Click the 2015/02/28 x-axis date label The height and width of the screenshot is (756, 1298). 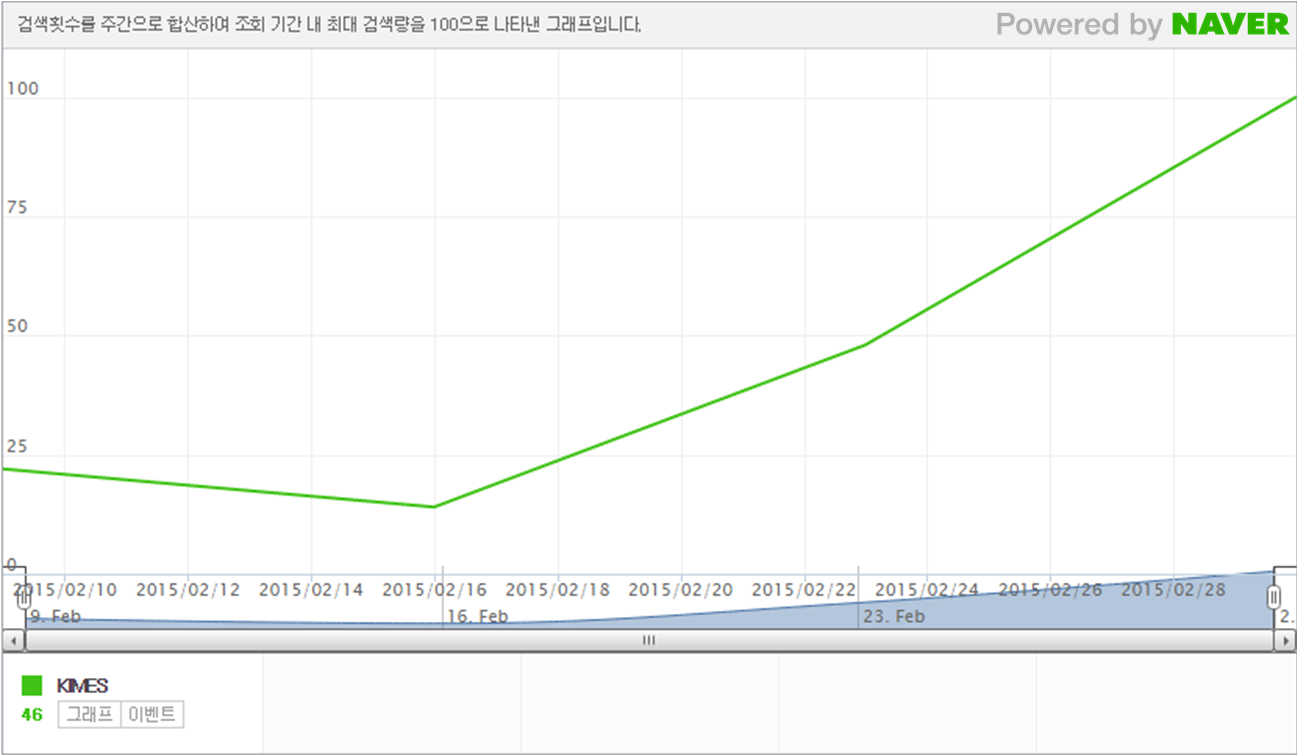pyautogui.click(x=1173, y=590)
